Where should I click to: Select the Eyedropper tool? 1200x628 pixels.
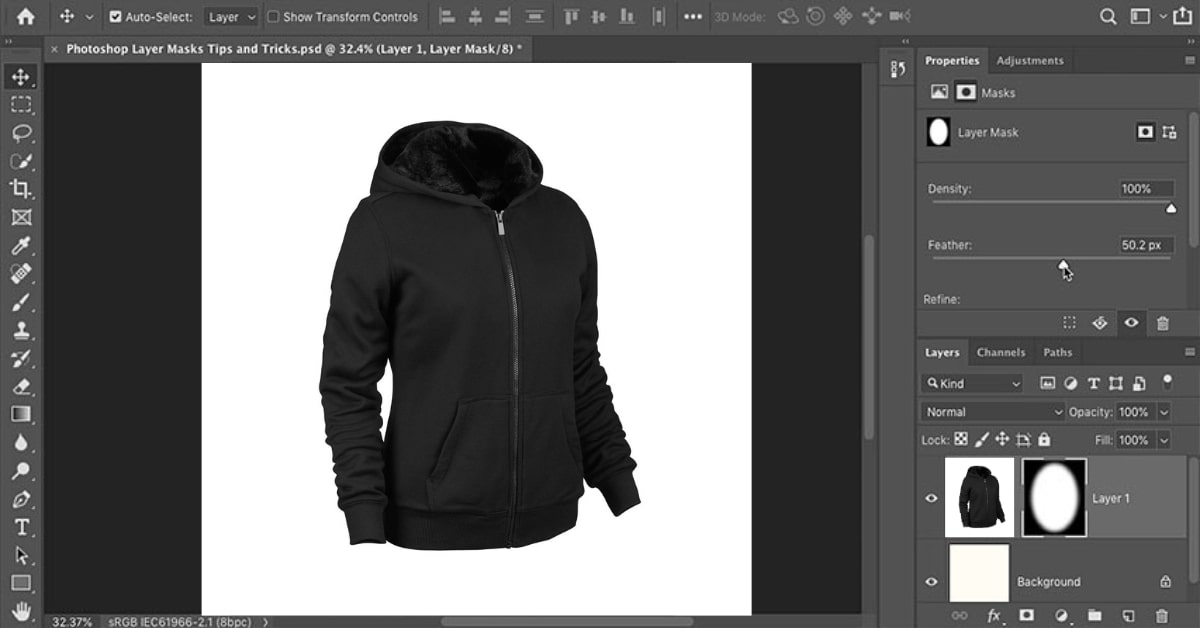(x=21, y=245)
